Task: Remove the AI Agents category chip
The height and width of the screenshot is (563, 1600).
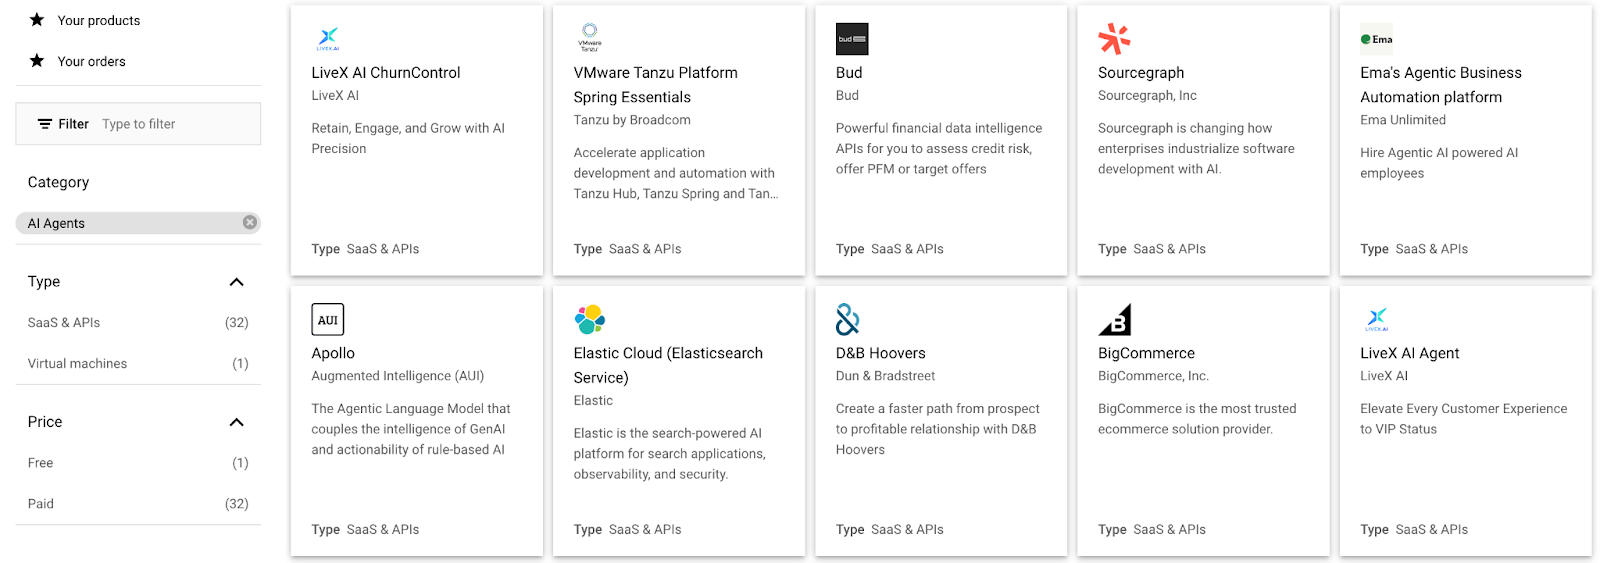Action: [250, 223]
